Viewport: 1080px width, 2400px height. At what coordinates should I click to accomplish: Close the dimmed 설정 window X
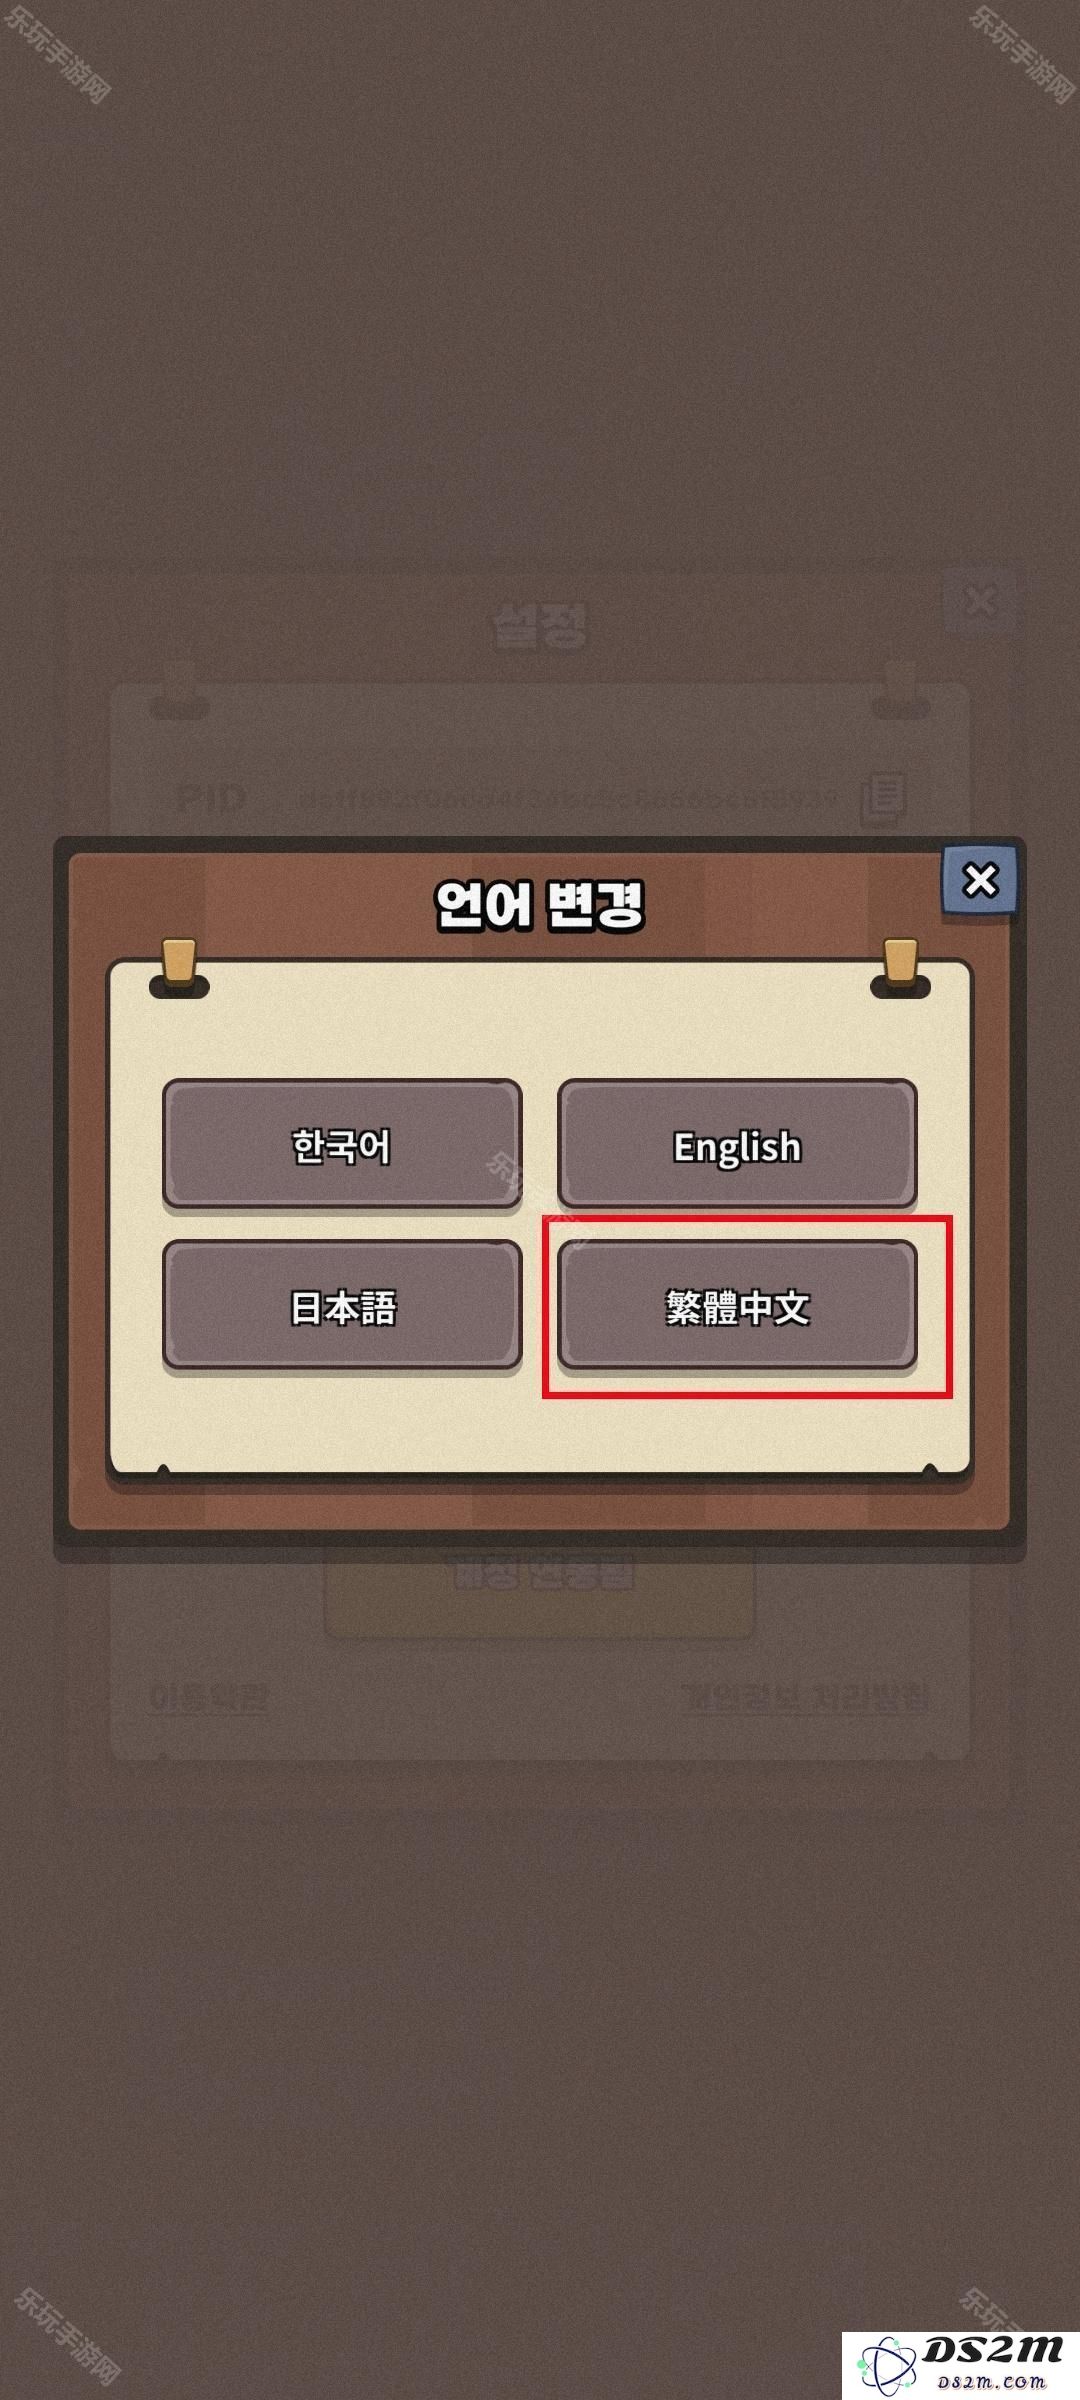981,603
